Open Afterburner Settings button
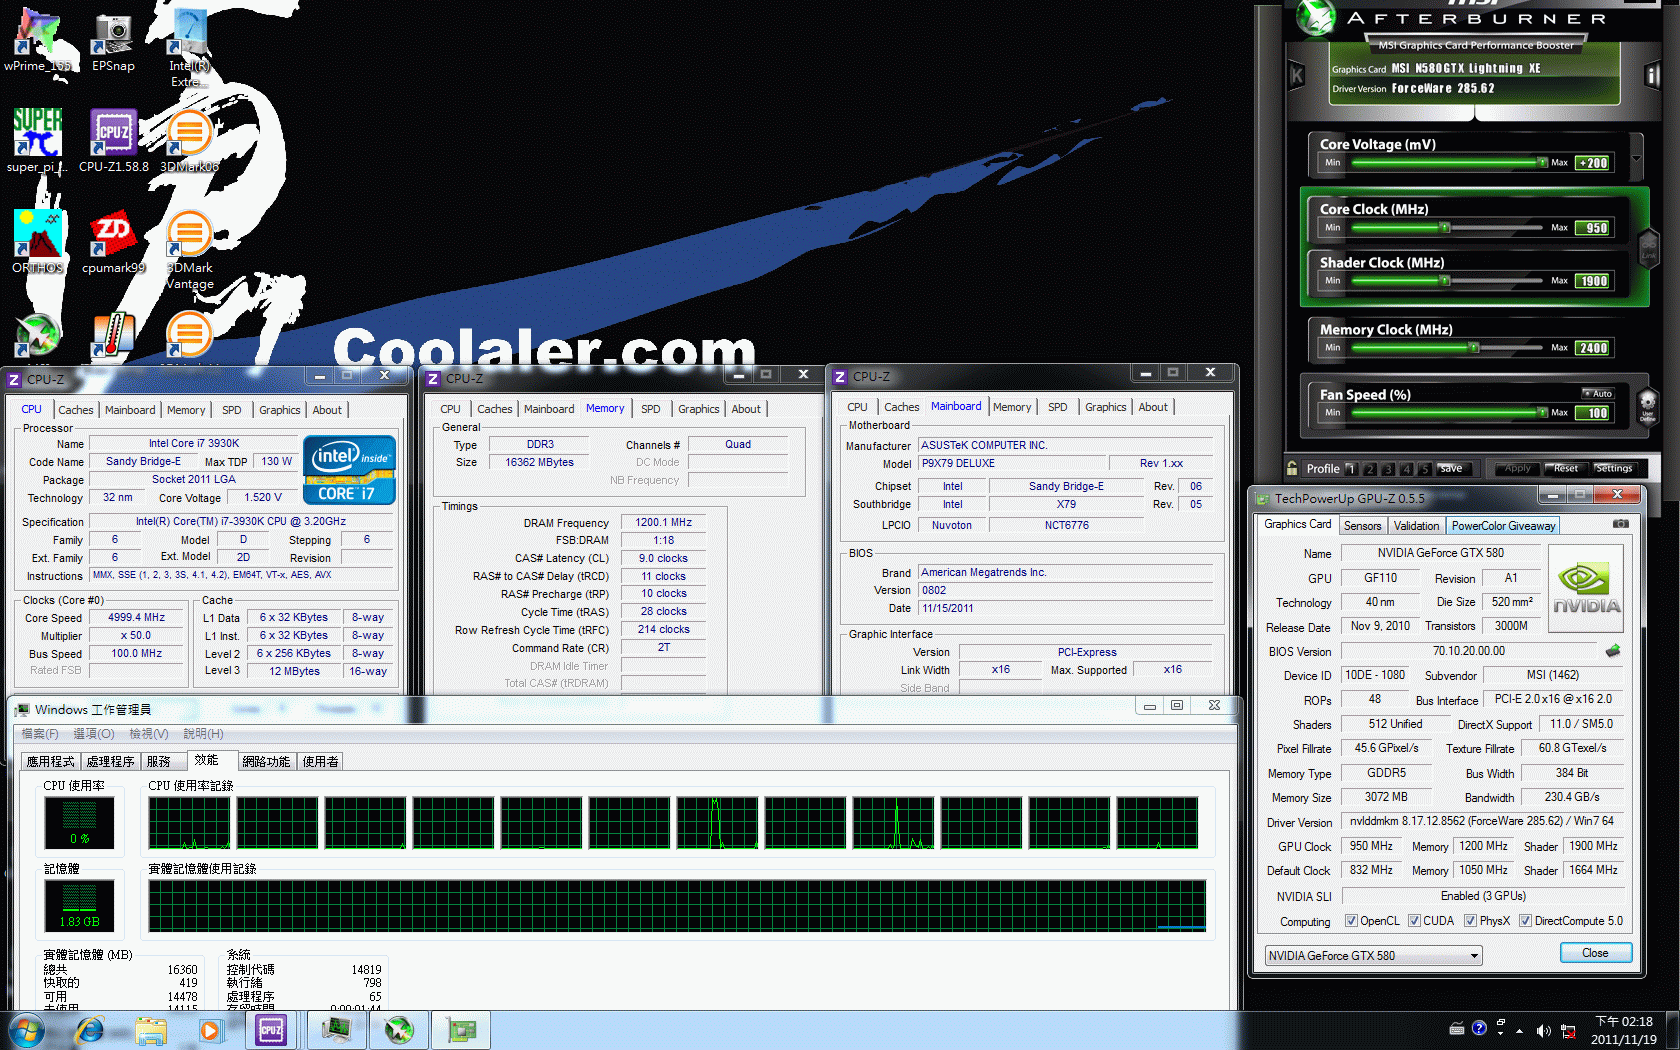Screen dimensions: 1680x1050 point(1614,468)
